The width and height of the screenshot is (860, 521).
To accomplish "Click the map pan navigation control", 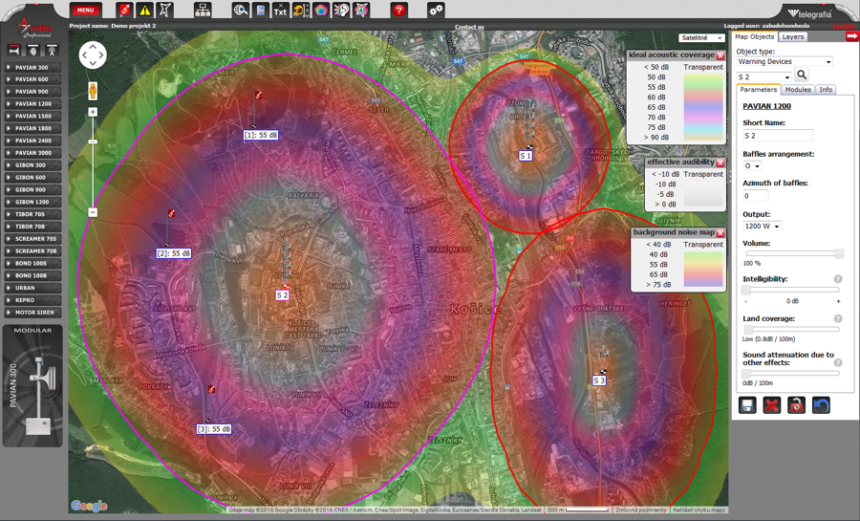I will 93,55.
